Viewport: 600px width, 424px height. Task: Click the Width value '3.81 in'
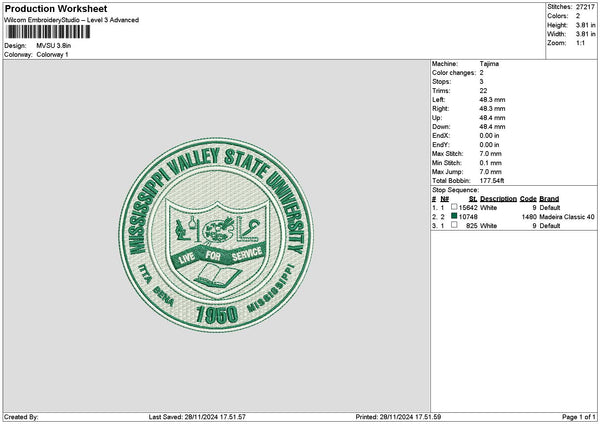click(585, 34)
